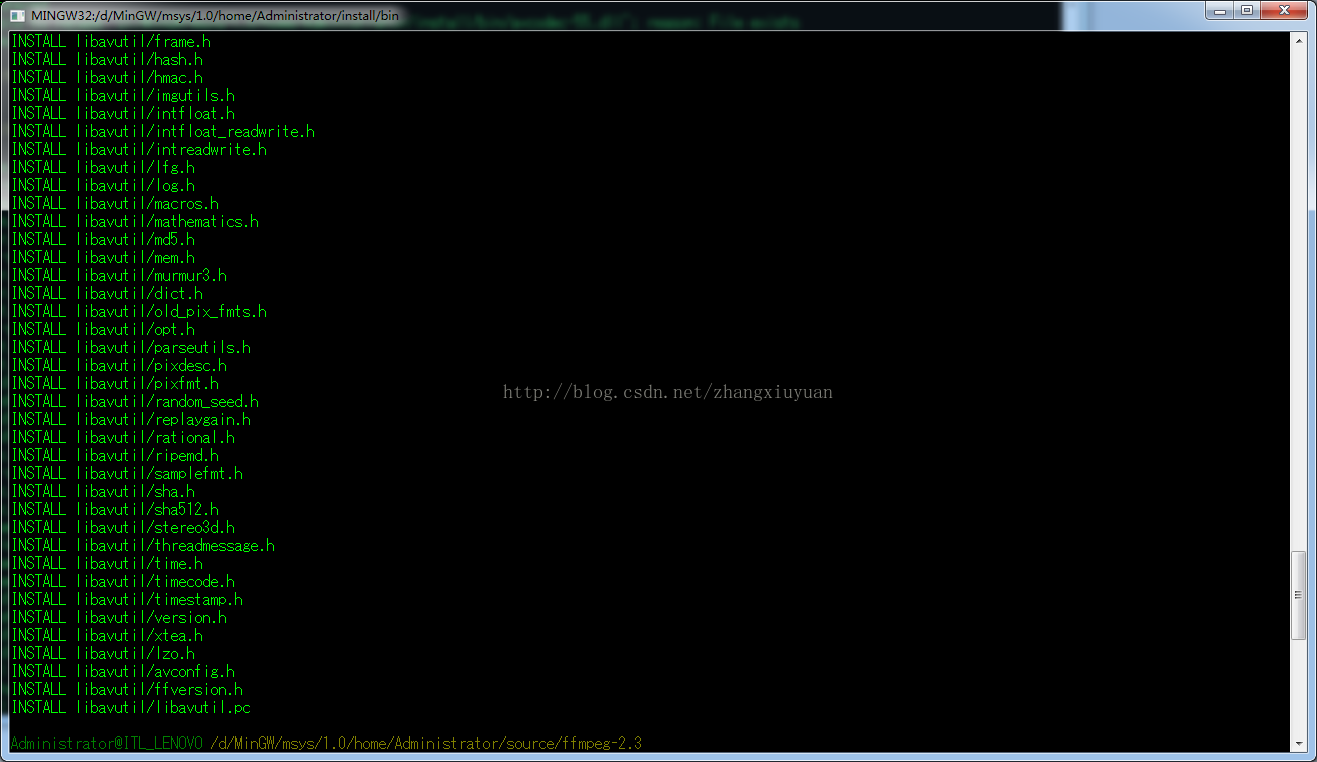Click the line 'INSTALL libavutil/random_seed.h'

point(135,402)
